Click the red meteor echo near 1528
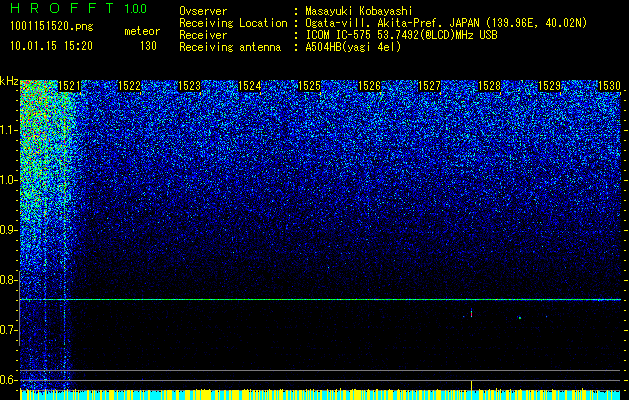This screenshot has height=400, width=629. tap(471, 313)
